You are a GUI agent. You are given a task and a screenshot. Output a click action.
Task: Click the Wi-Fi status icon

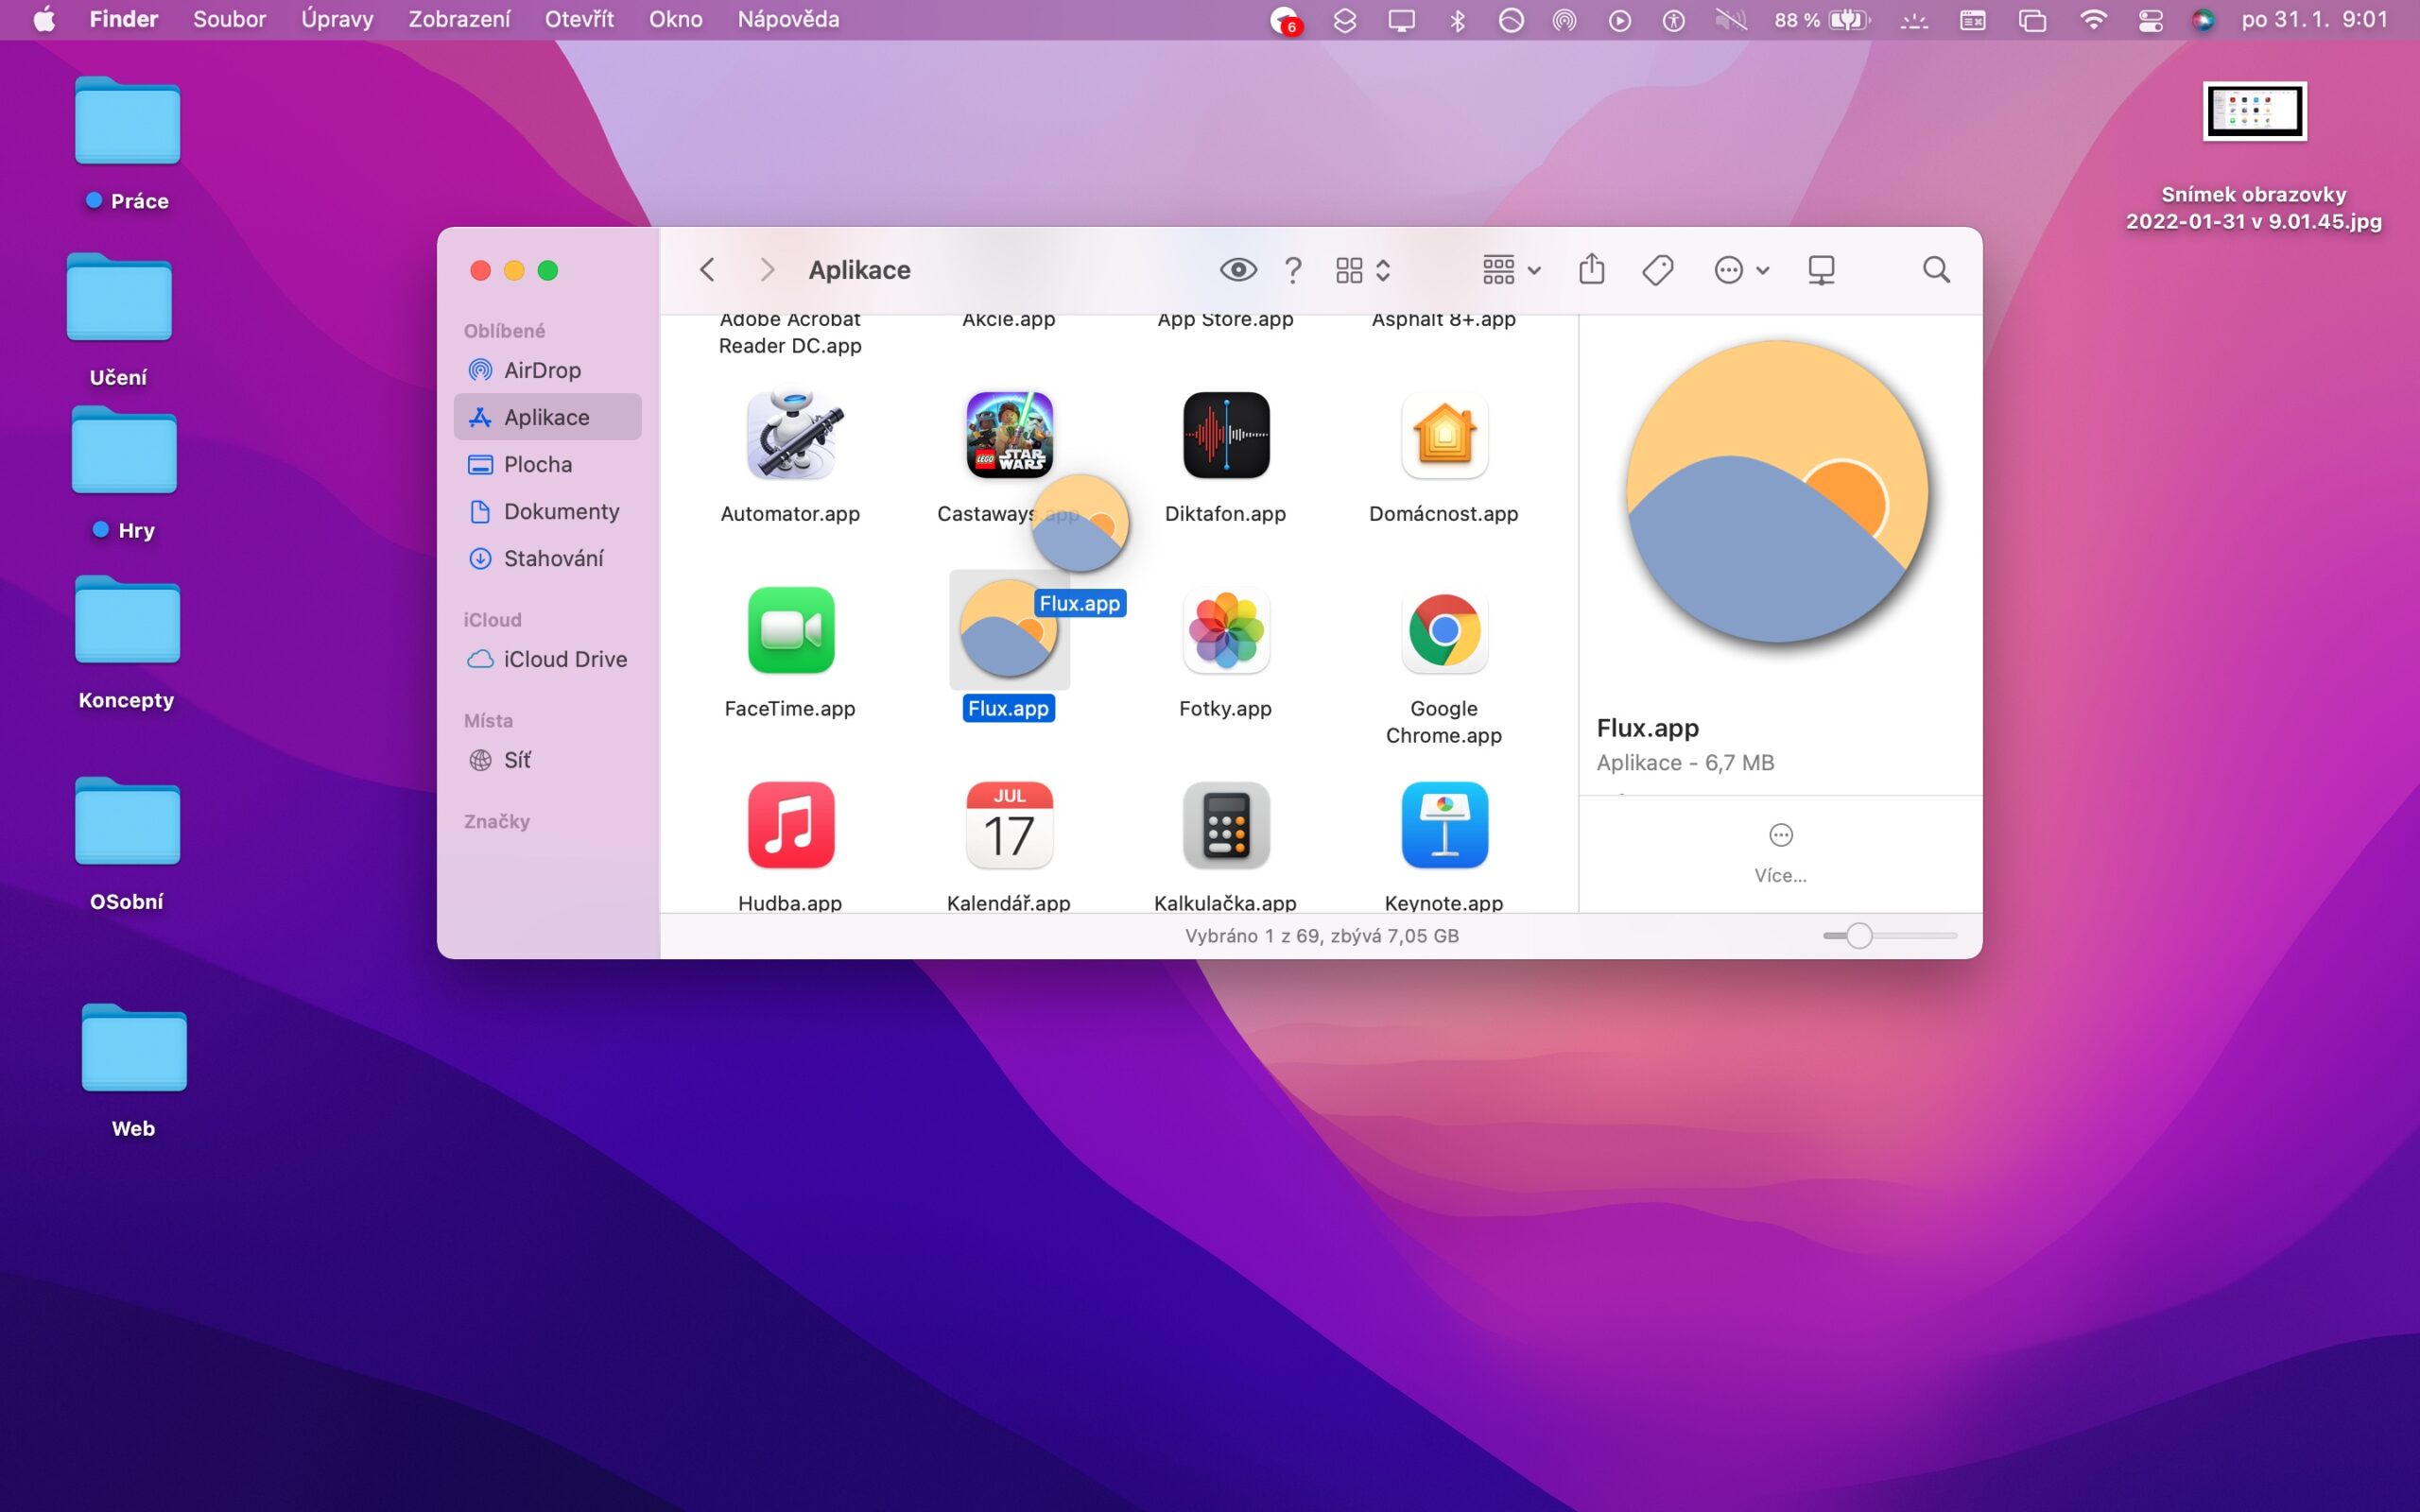click(x=2092, y=19)
